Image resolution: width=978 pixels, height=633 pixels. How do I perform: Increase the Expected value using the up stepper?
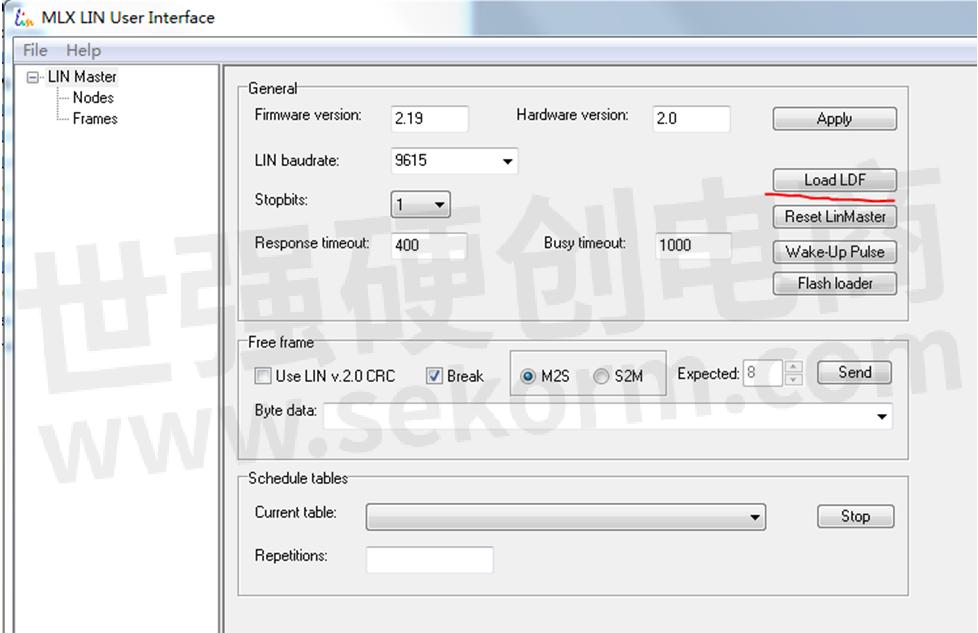(x=791, y=367)
